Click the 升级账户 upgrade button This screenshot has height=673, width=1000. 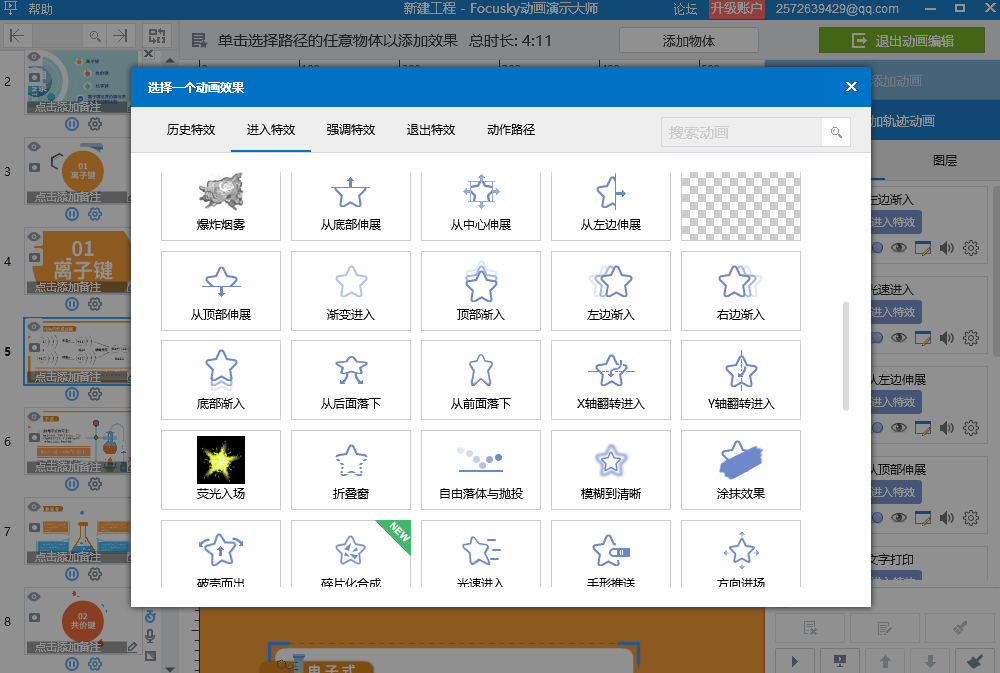coord(737,9)
